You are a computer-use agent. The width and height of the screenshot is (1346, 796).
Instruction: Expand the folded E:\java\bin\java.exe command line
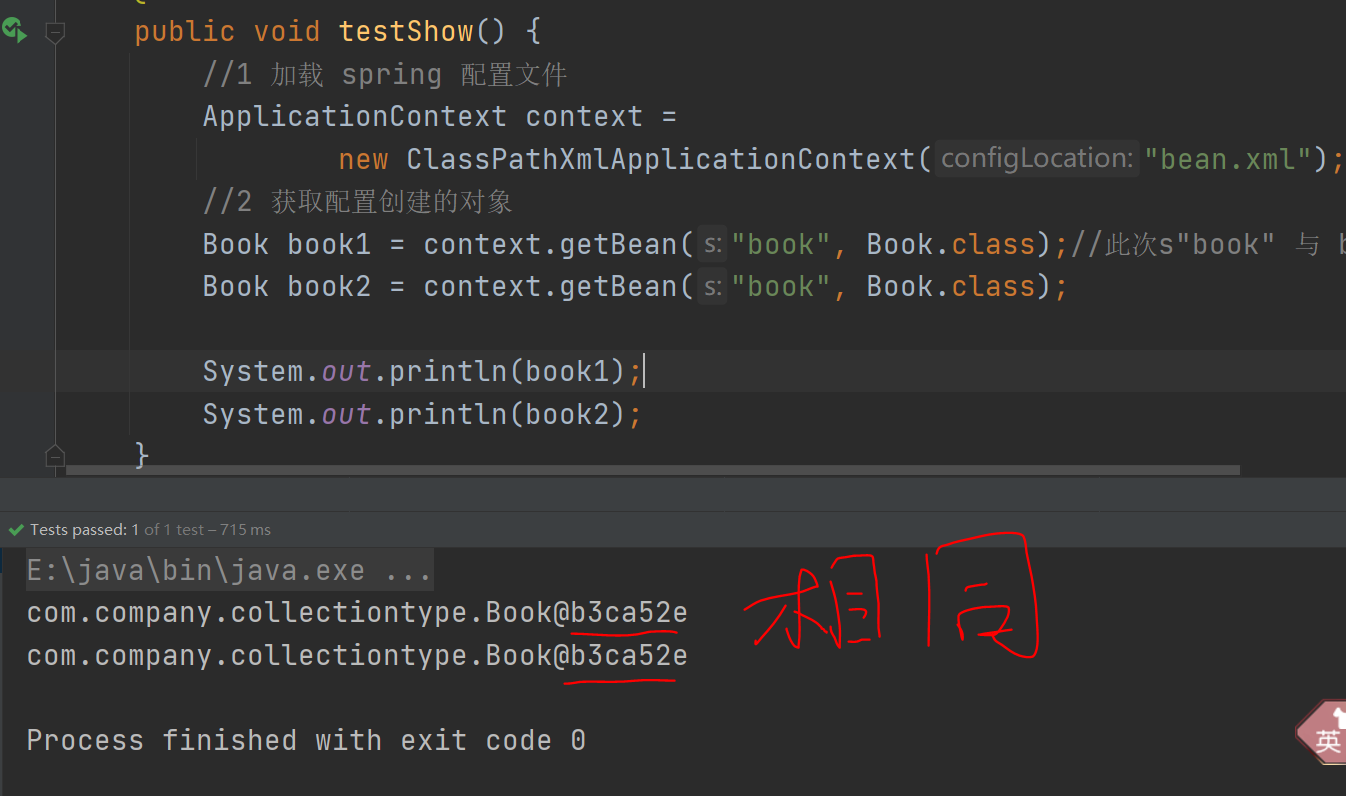click(229, 571)
